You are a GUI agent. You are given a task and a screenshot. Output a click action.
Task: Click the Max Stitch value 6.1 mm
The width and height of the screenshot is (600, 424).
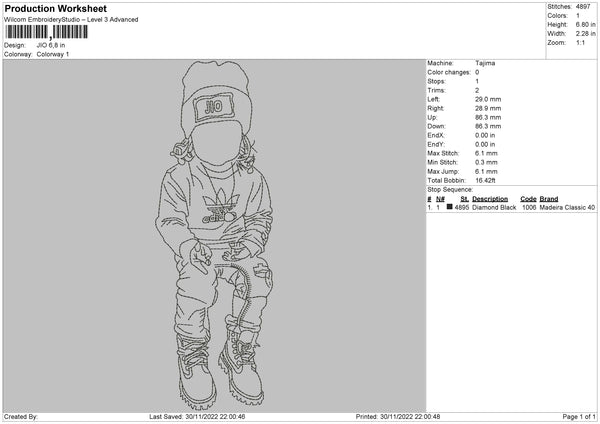(486, 153)
